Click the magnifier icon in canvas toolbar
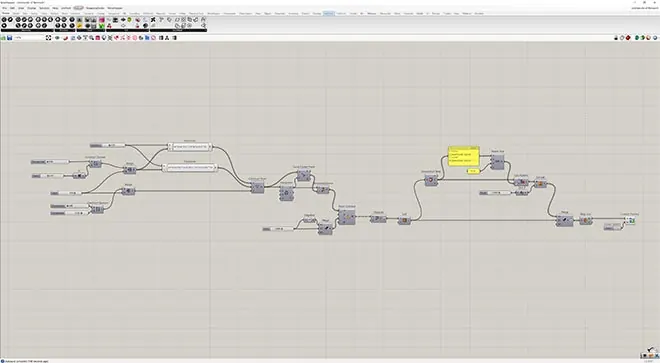The height and width of the screenshot is (363, 660). point(91,38)
